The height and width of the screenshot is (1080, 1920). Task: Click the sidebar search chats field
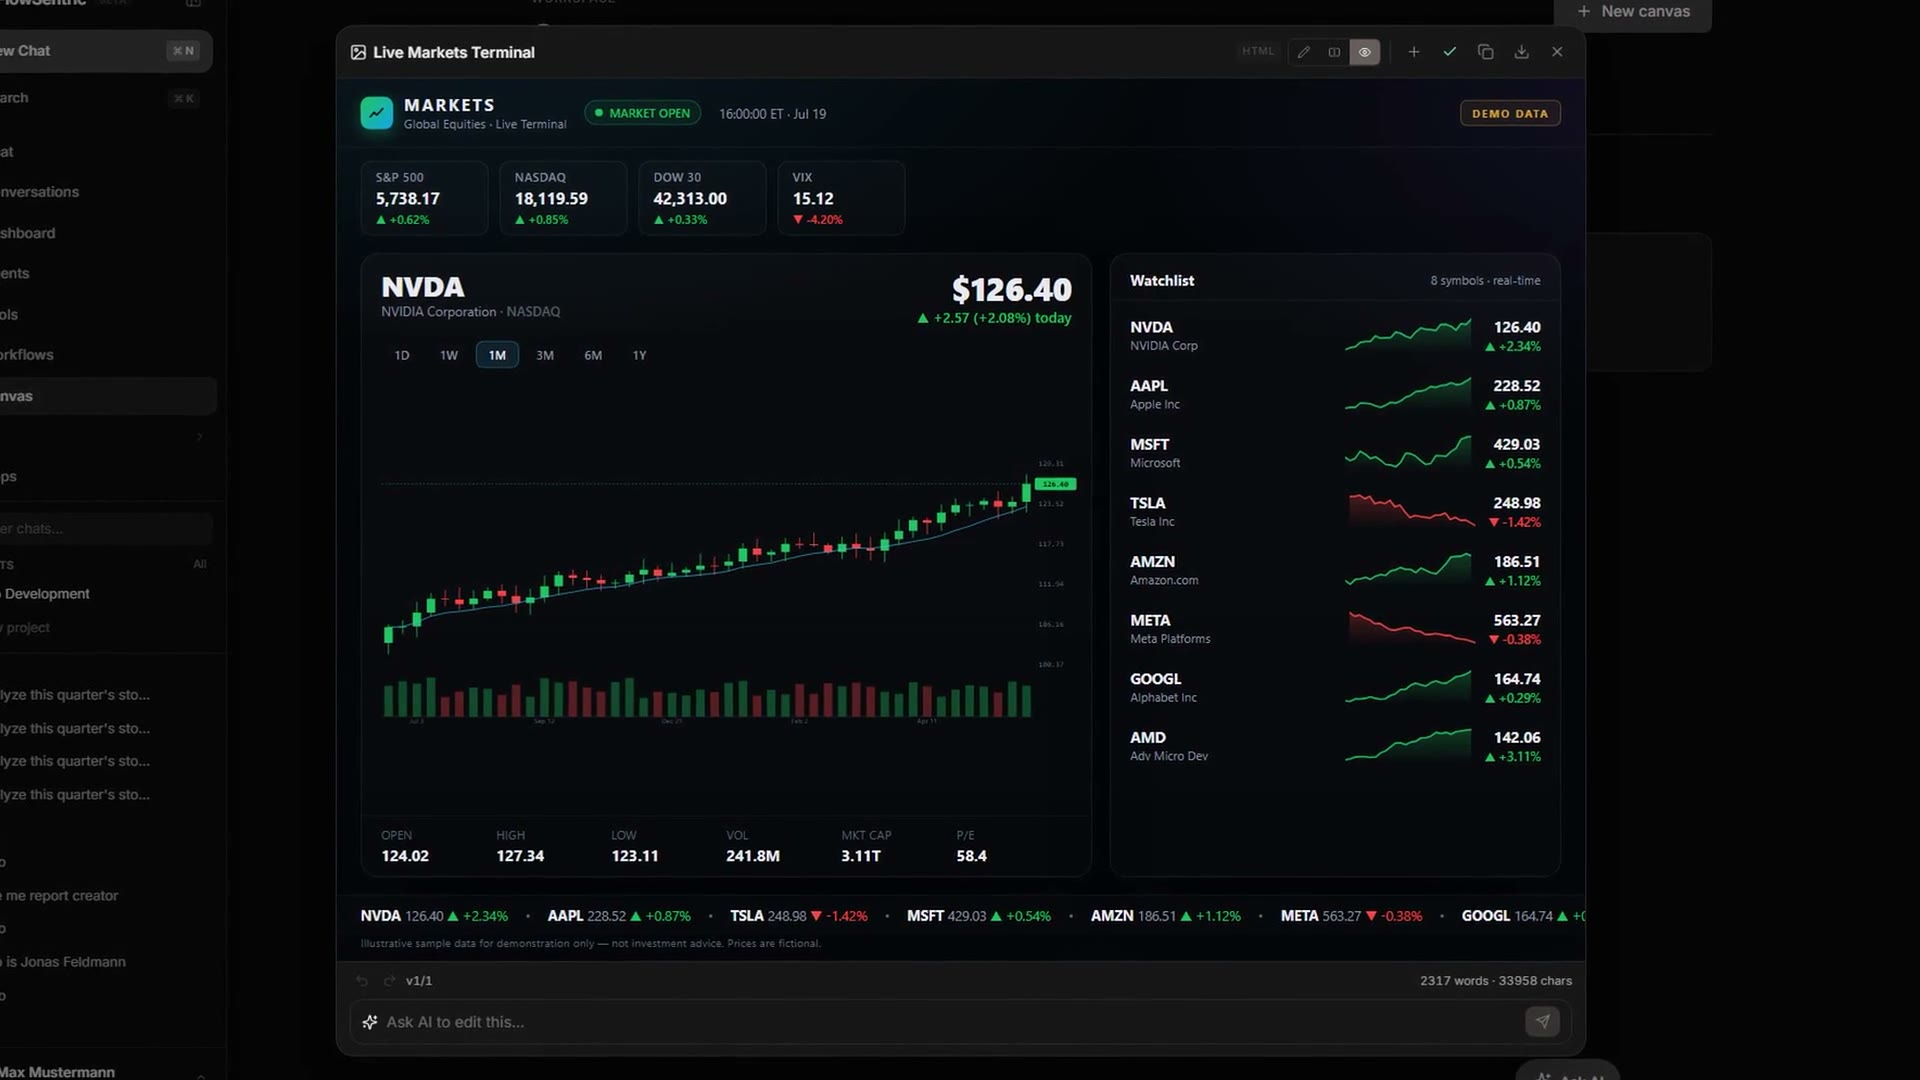point(106,528)
